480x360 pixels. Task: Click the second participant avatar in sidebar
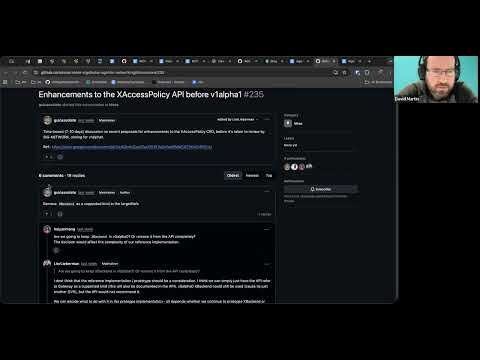(x=294, y=167)
